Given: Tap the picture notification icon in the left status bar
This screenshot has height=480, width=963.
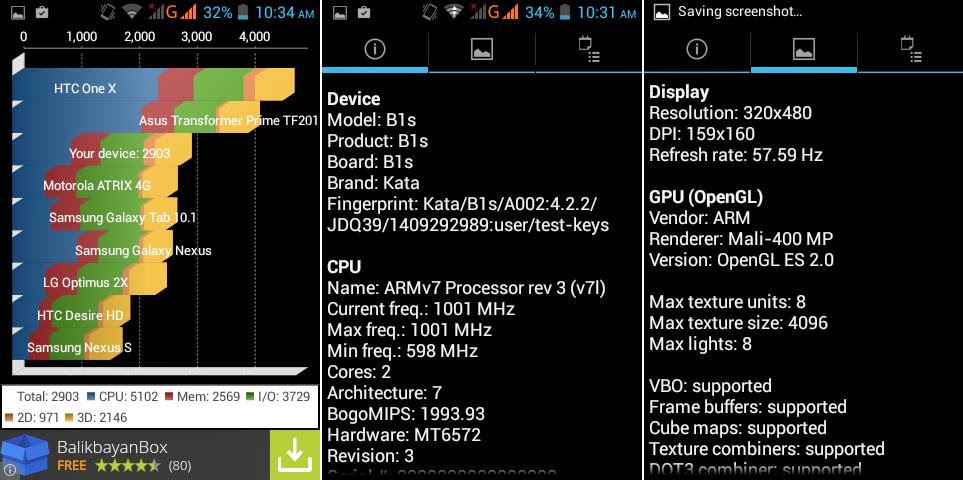Looking at the screenshot, I should [x=19, y=12].
